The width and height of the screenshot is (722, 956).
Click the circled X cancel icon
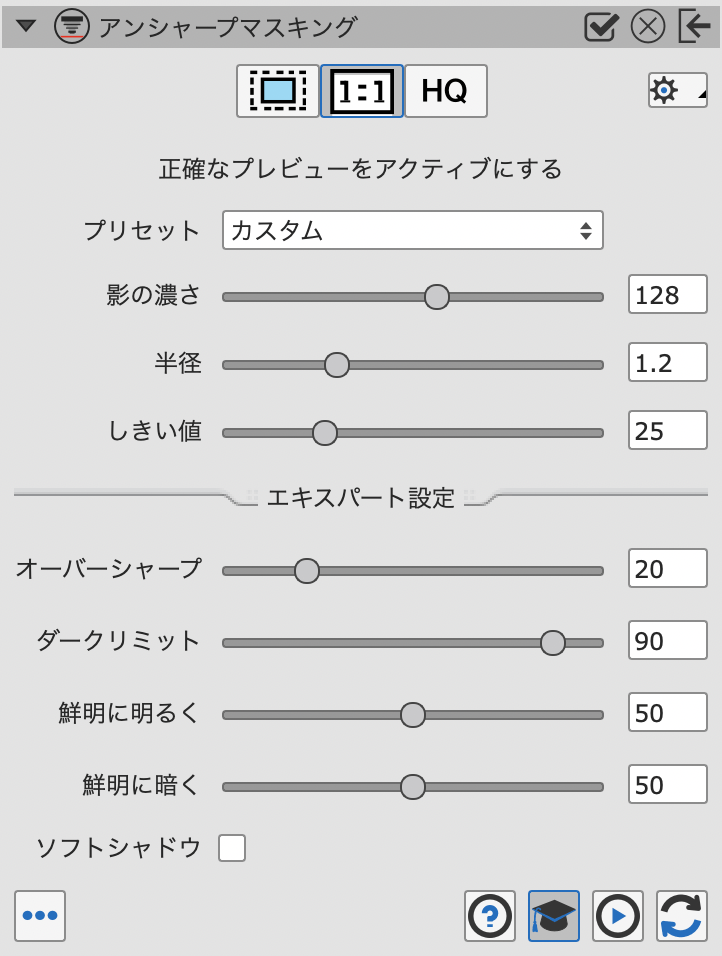648,27
